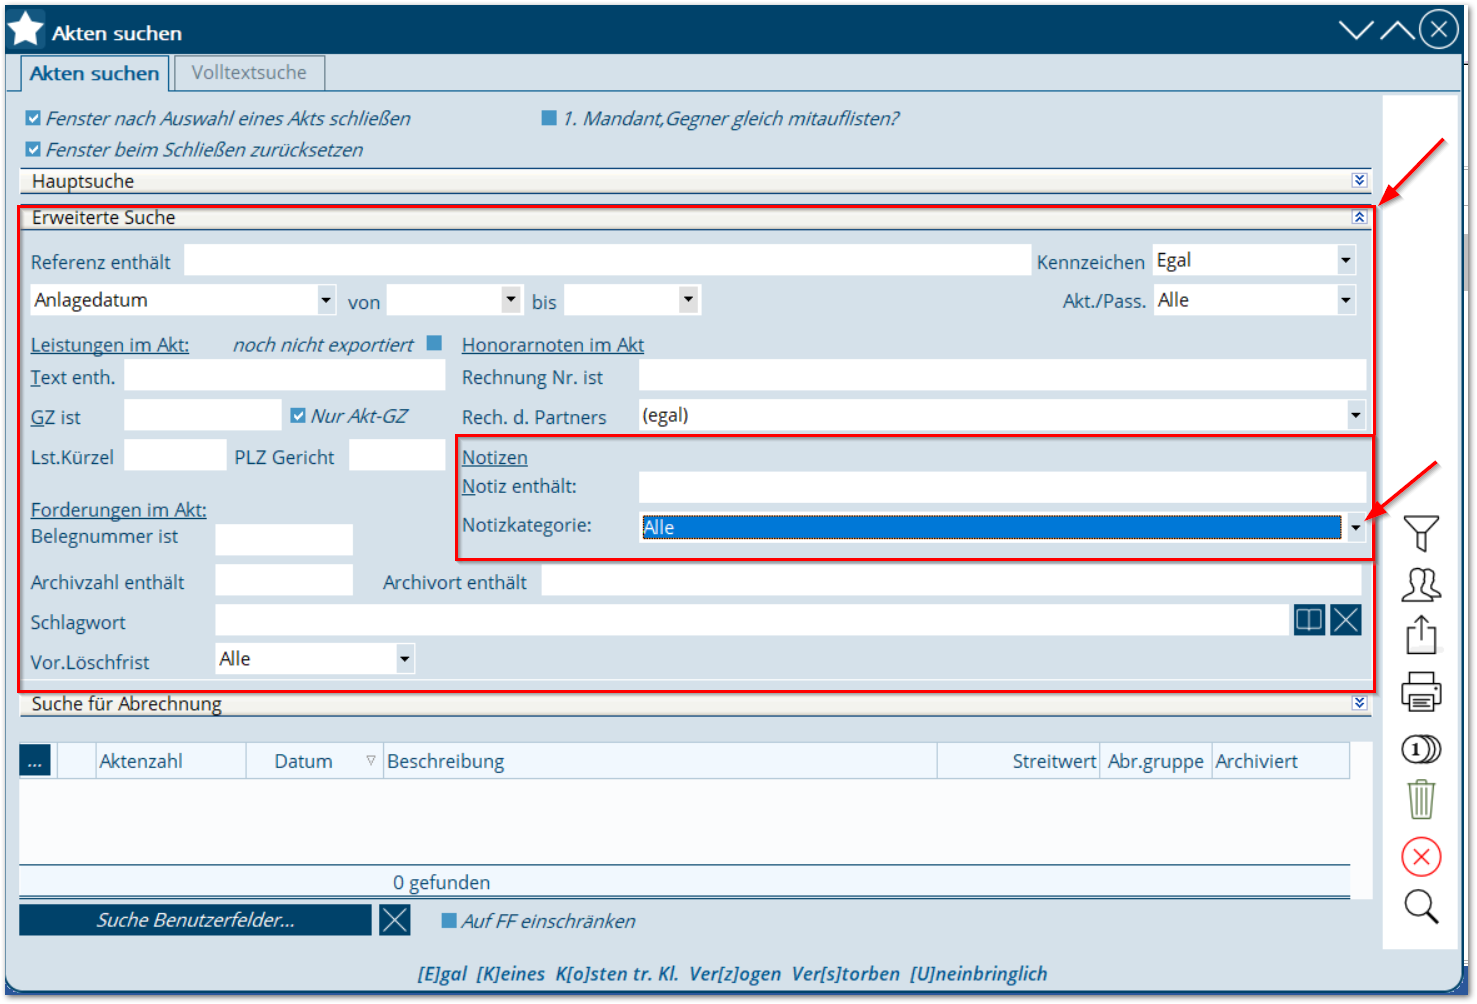
Task: Toggle Fenster nach Auswahl eines Akts schließen
Action: click(x=33, y=118)
